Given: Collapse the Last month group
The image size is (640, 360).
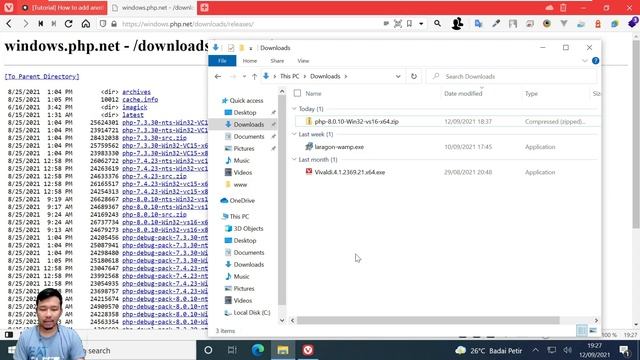Looking at the screenshot, I should tap(294, 160).
